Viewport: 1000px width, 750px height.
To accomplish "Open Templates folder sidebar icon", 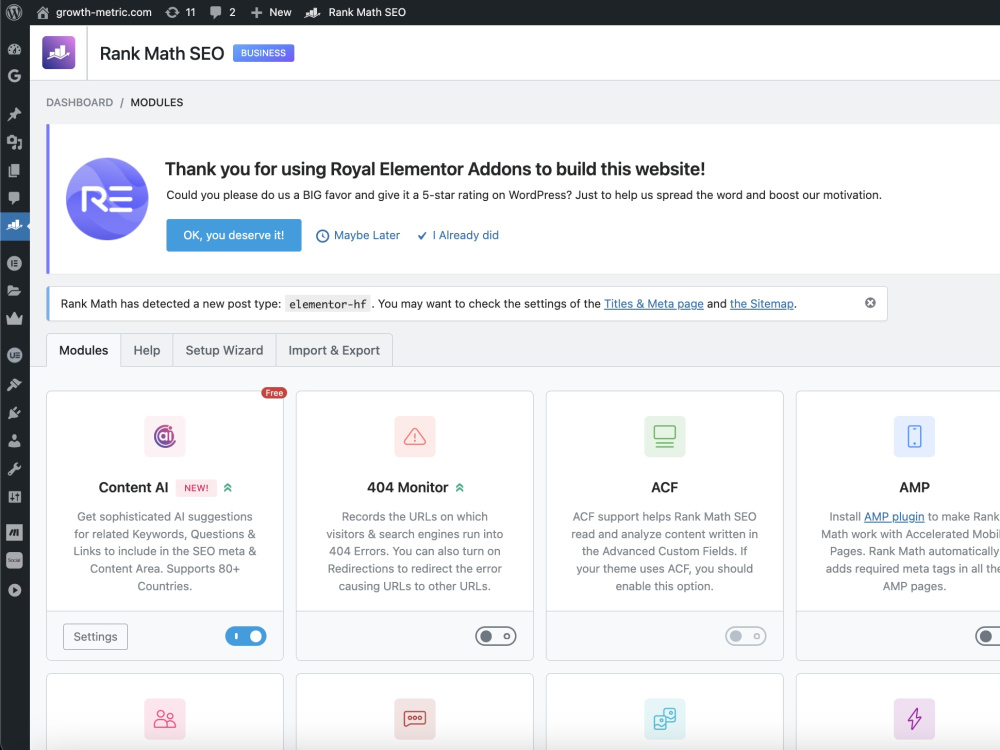I will pyautogui.click(x=14, y=291).
